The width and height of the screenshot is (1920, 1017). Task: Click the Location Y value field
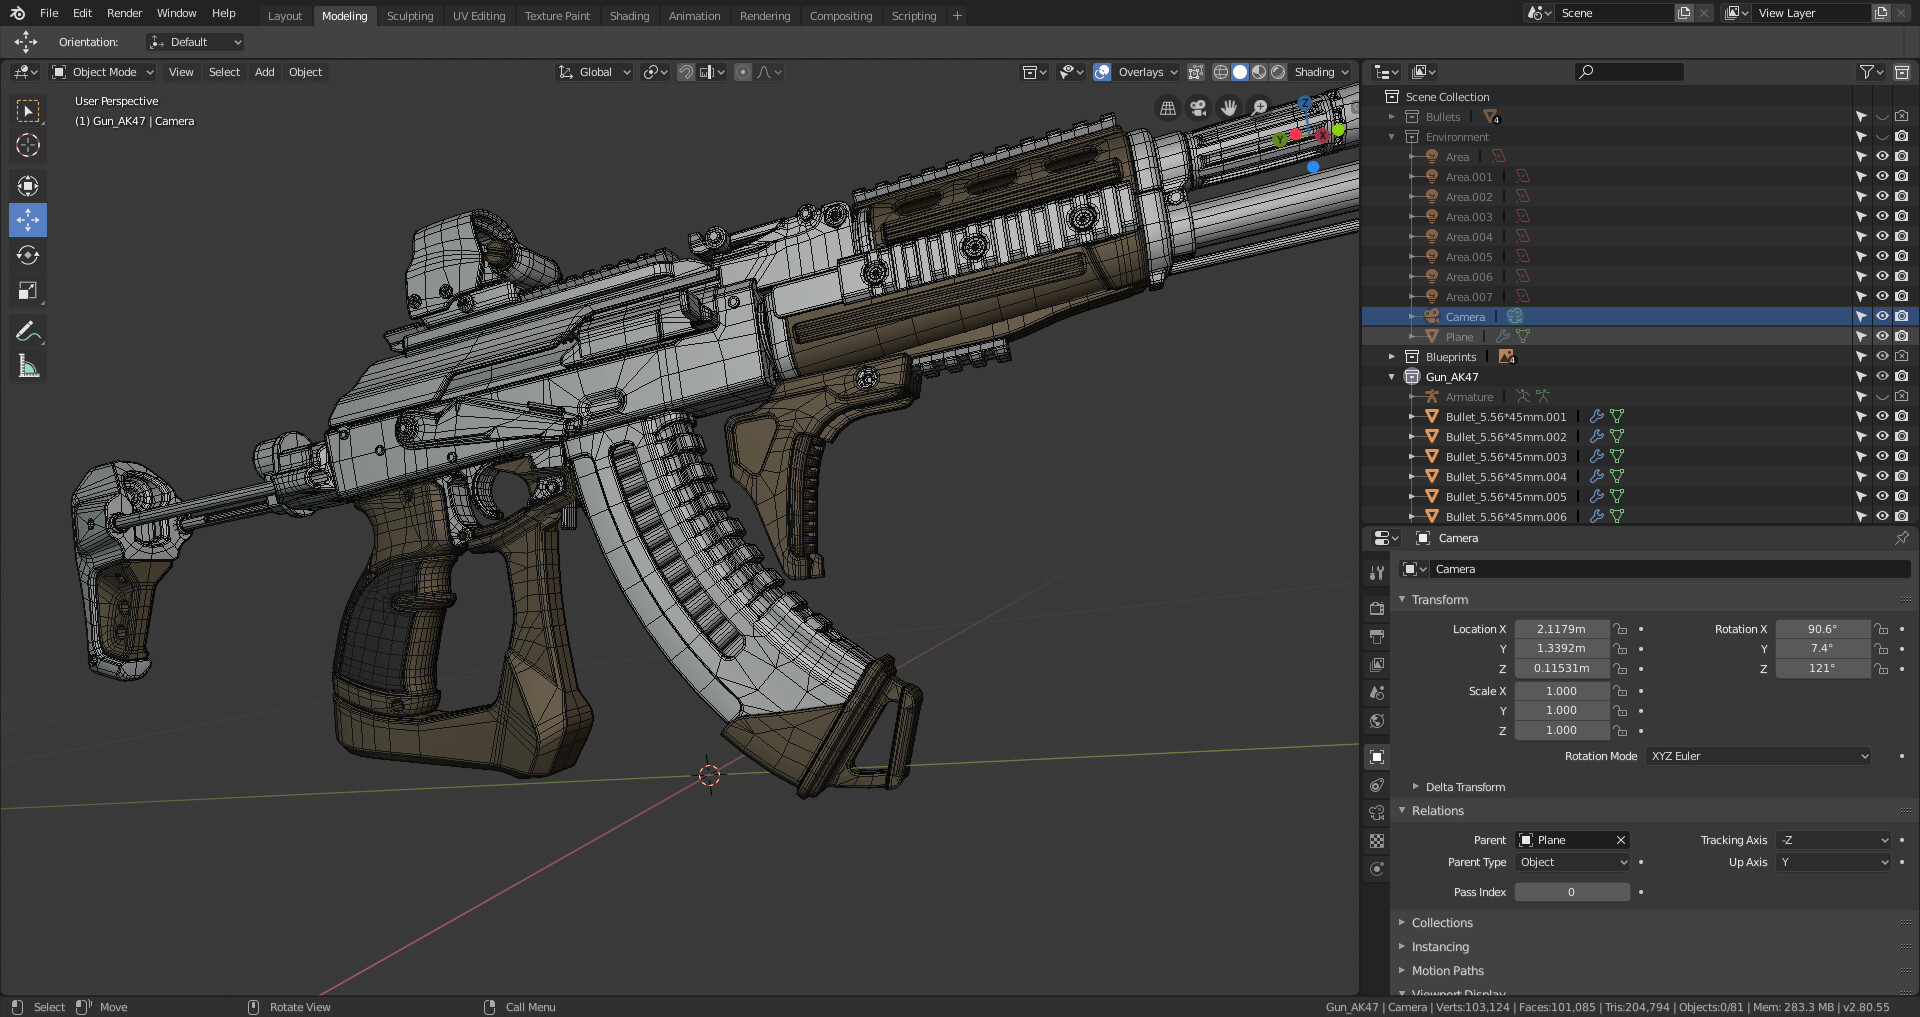point(1561,649)
